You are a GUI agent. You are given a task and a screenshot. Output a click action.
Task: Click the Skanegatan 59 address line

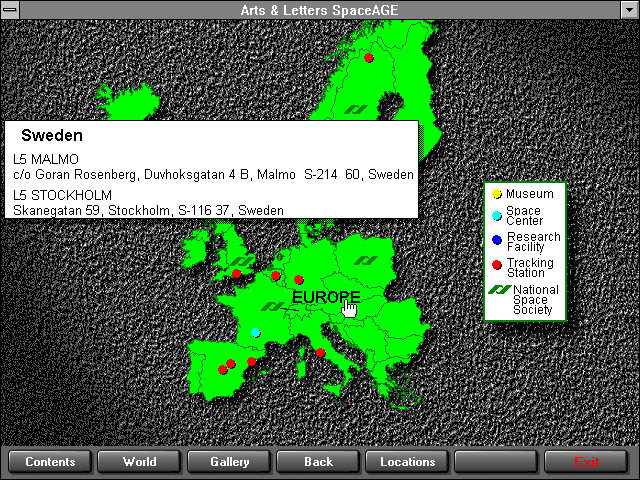[x=148, y=210]
